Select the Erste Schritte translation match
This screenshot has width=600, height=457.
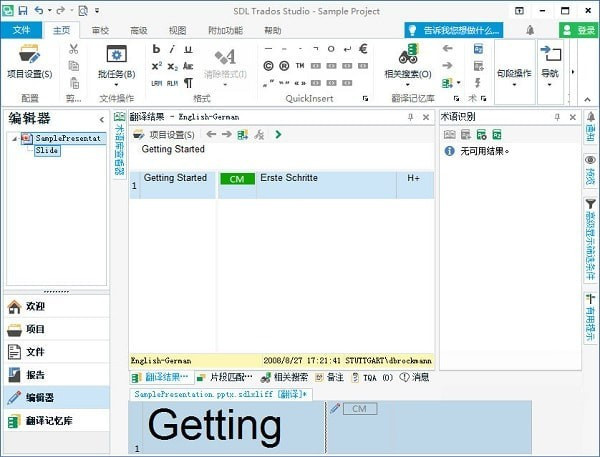289,178
